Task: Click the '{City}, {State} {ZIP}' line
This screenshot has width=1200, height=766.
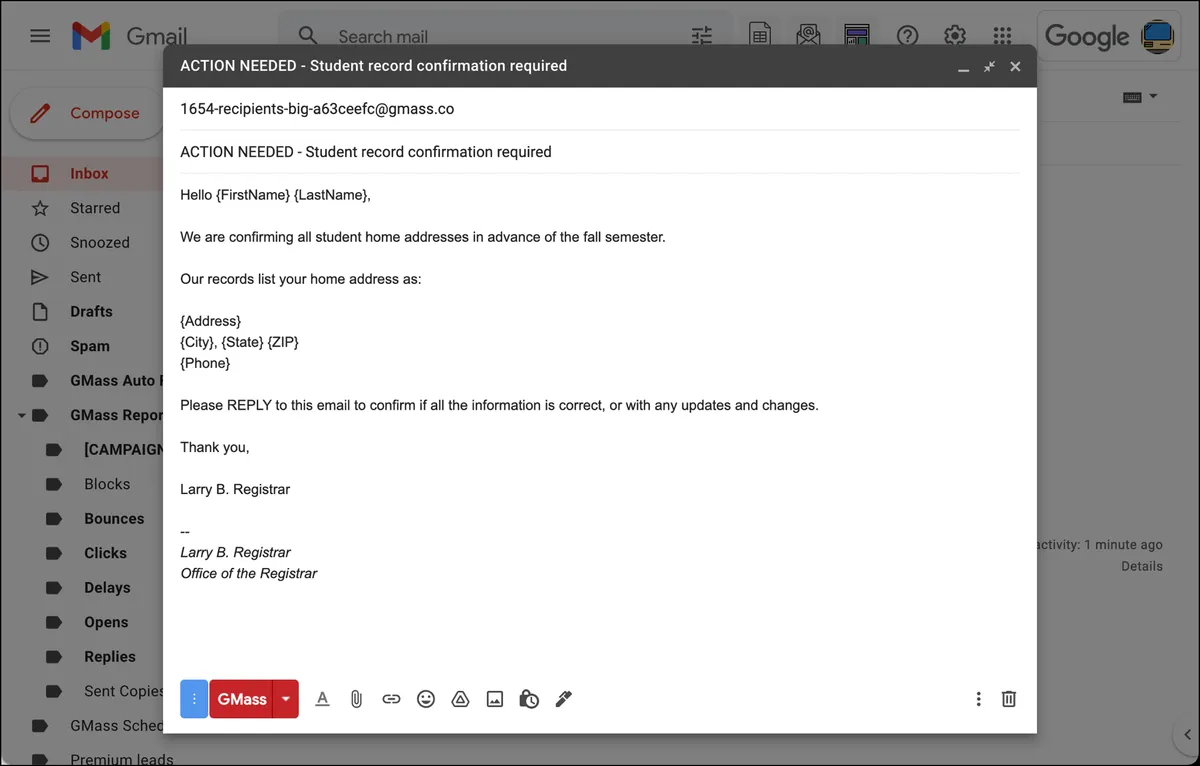Action: (x=240, y=342)
